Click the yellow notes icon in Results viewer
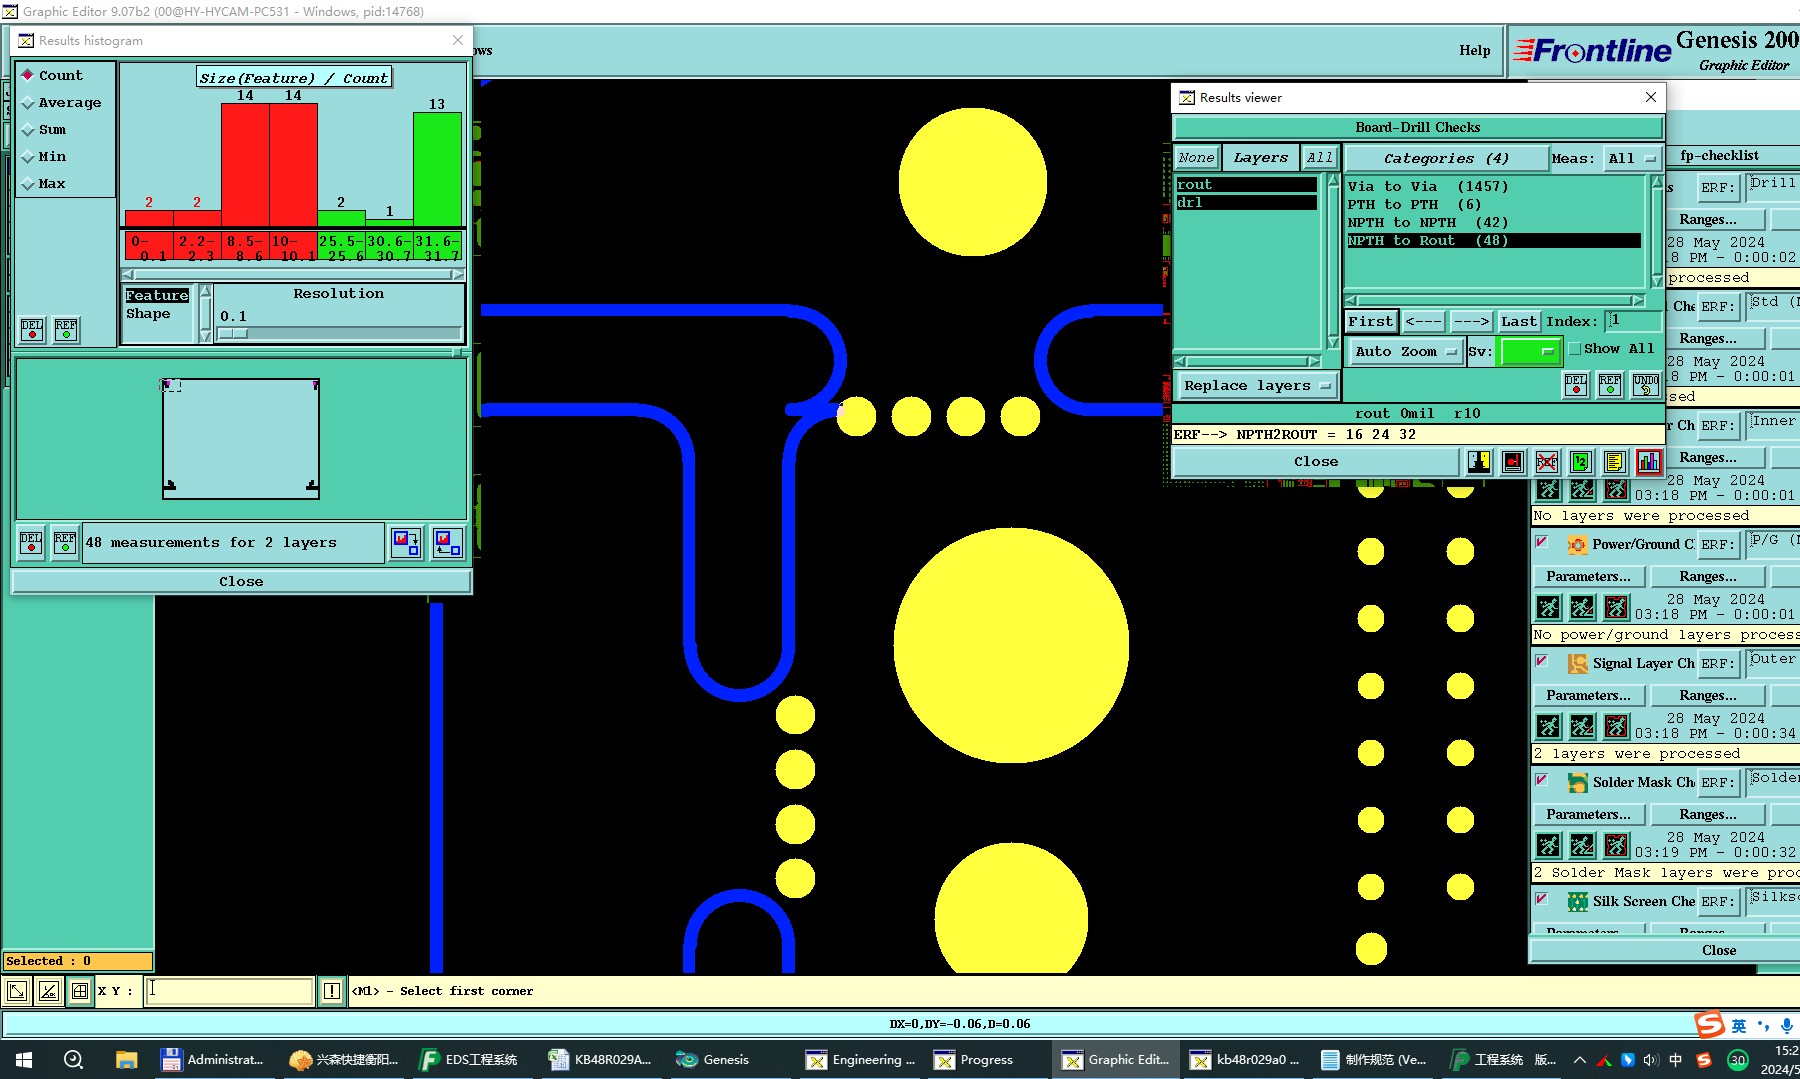Screen dimensions: 1800x1079 pyautogui.click(x=1614, y=461)
